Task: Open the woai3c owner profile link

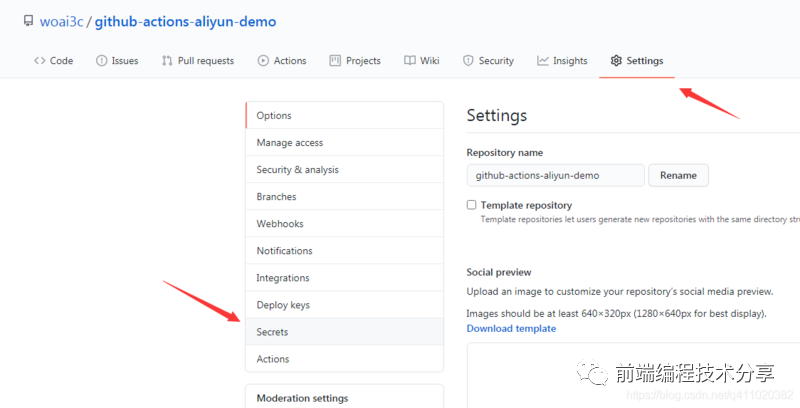Action: [x=61, y=21]
